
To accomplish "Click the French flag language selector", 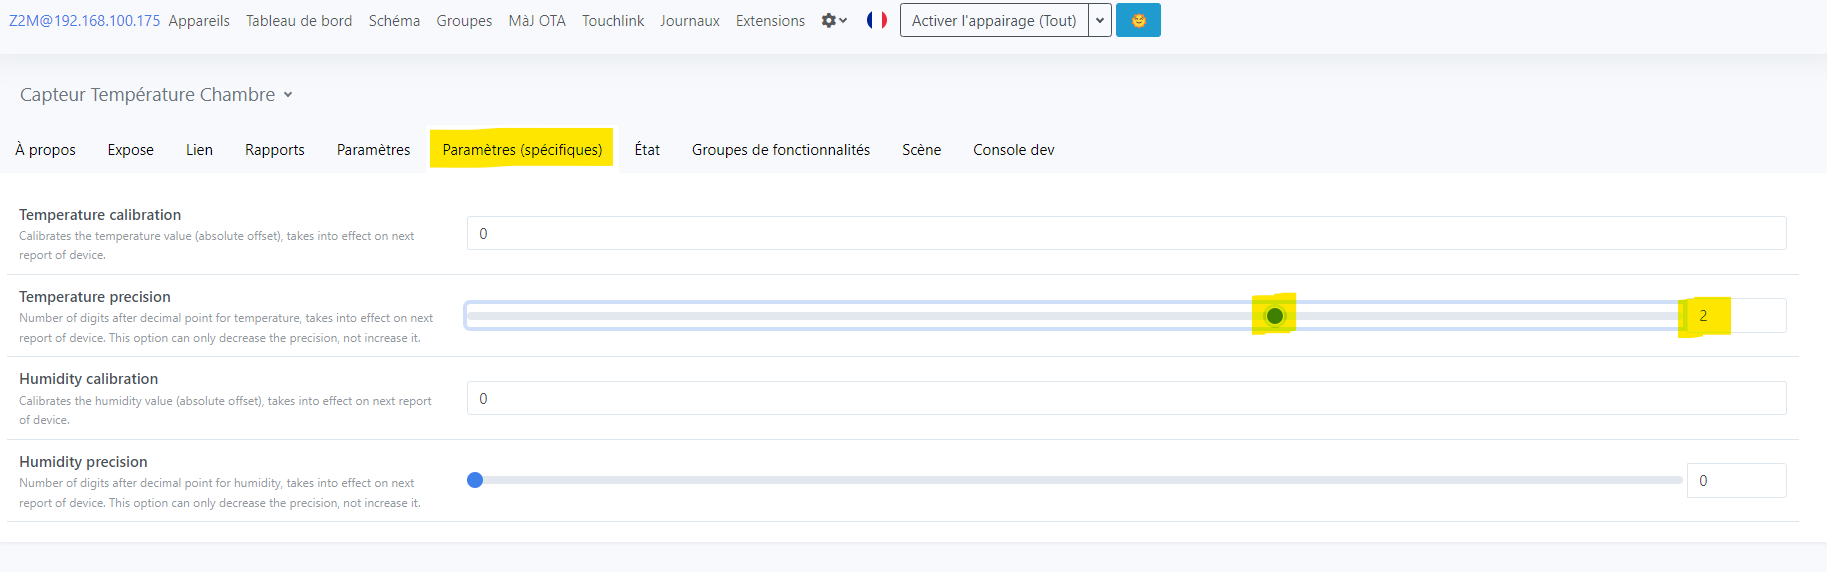I will (877, 20).
